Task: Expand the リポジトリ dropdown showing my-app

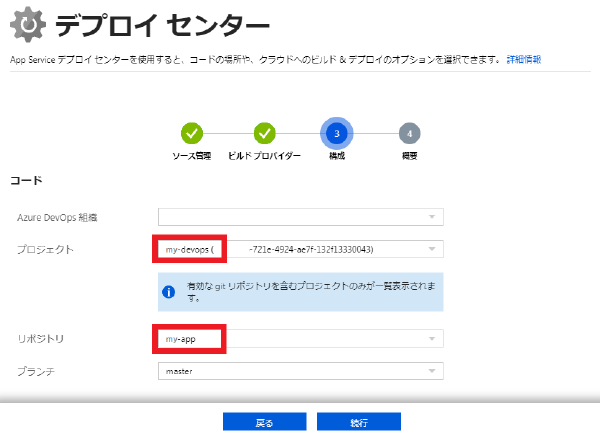Action: 300,340
